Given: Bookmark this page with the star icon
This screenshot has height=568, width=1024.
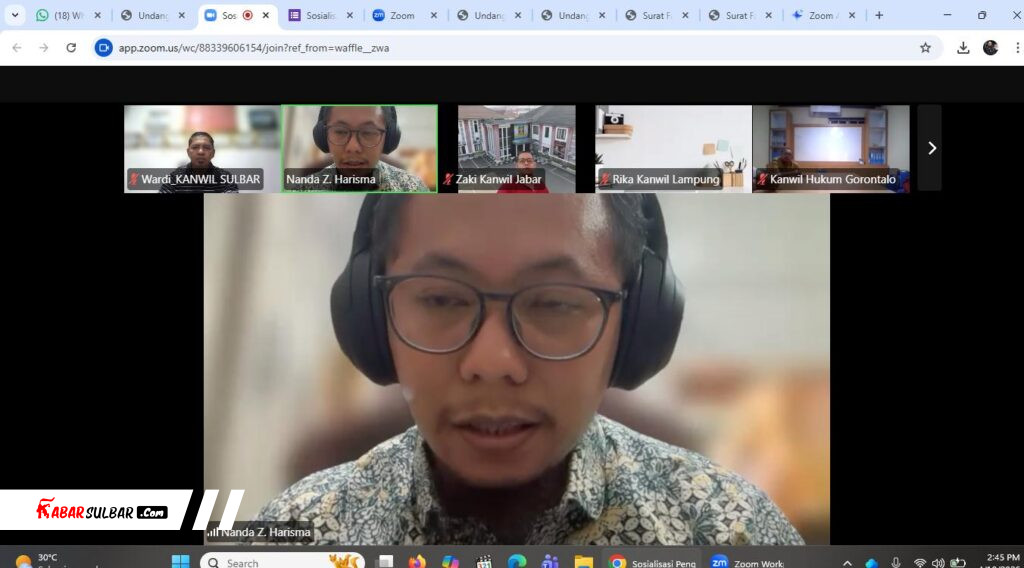Looking at the screenshot, I should point(925,47).
